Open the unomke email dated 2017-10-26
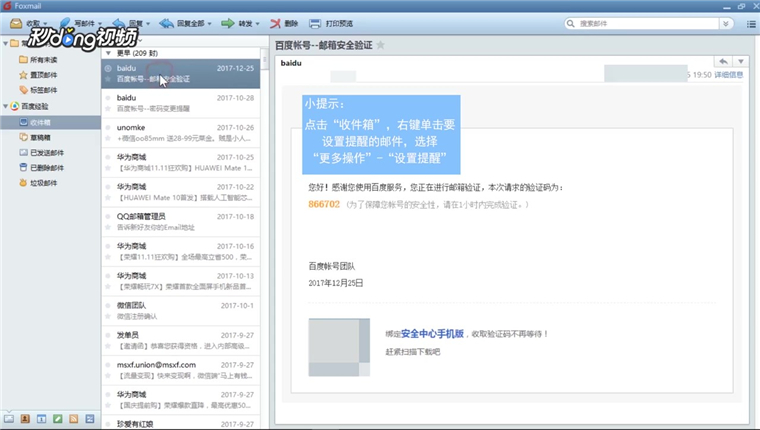 pyautogui.click(x=181, y=133)
